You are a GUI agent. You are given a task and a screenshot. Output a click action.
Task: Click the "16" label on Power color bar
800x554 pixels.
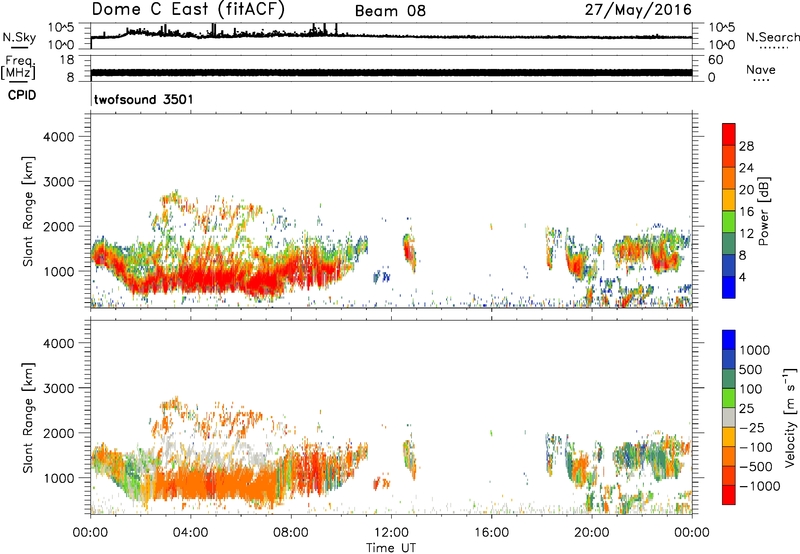point(746,212)
